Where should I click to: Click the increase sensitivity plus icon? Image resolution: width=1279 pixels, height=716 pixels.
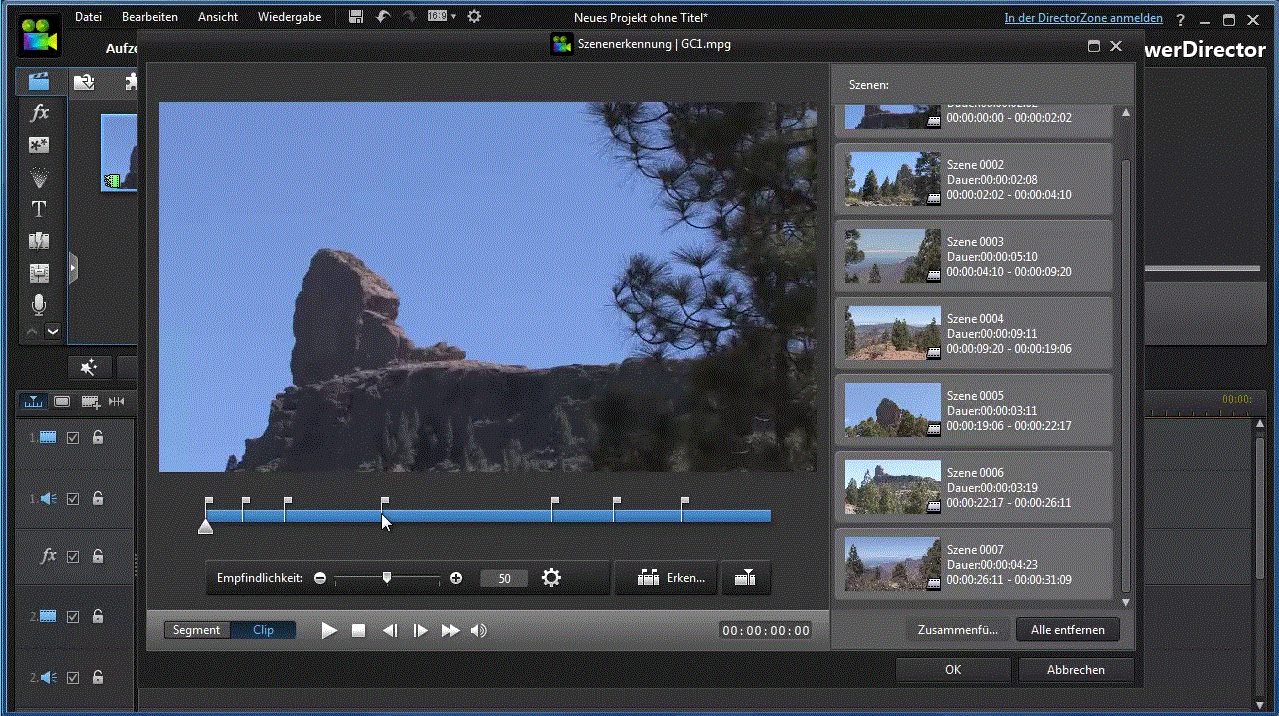pos(456,578)
